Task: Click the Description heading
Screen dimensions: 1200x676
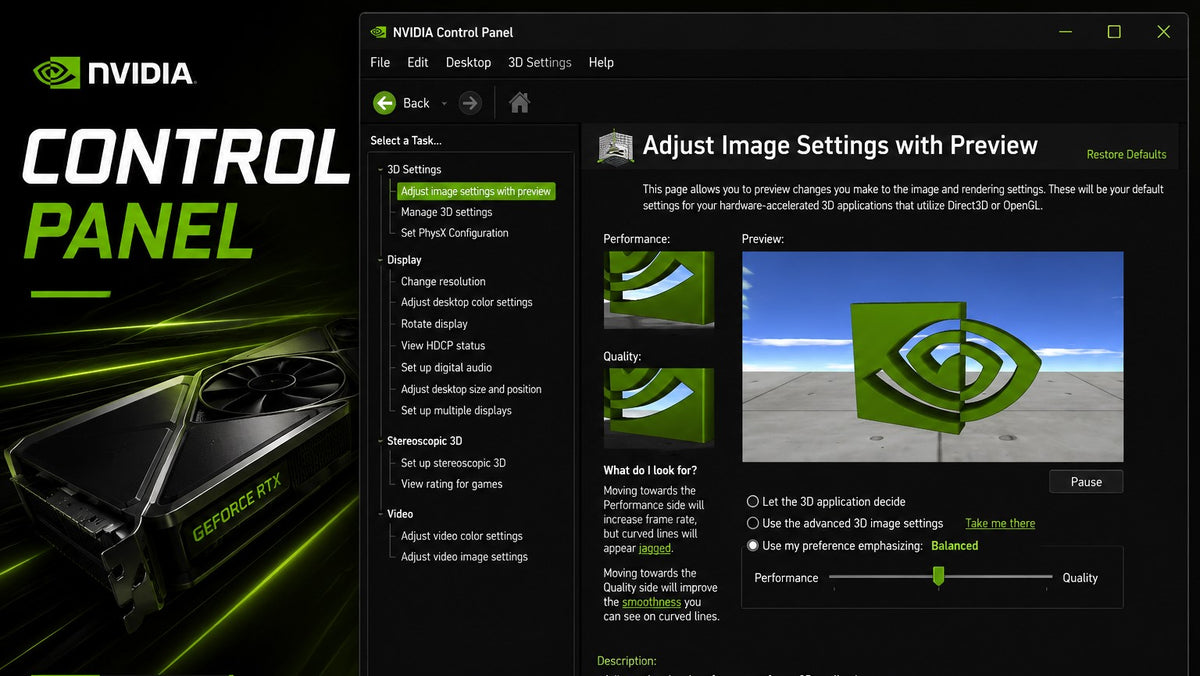Action: (626, 661)
